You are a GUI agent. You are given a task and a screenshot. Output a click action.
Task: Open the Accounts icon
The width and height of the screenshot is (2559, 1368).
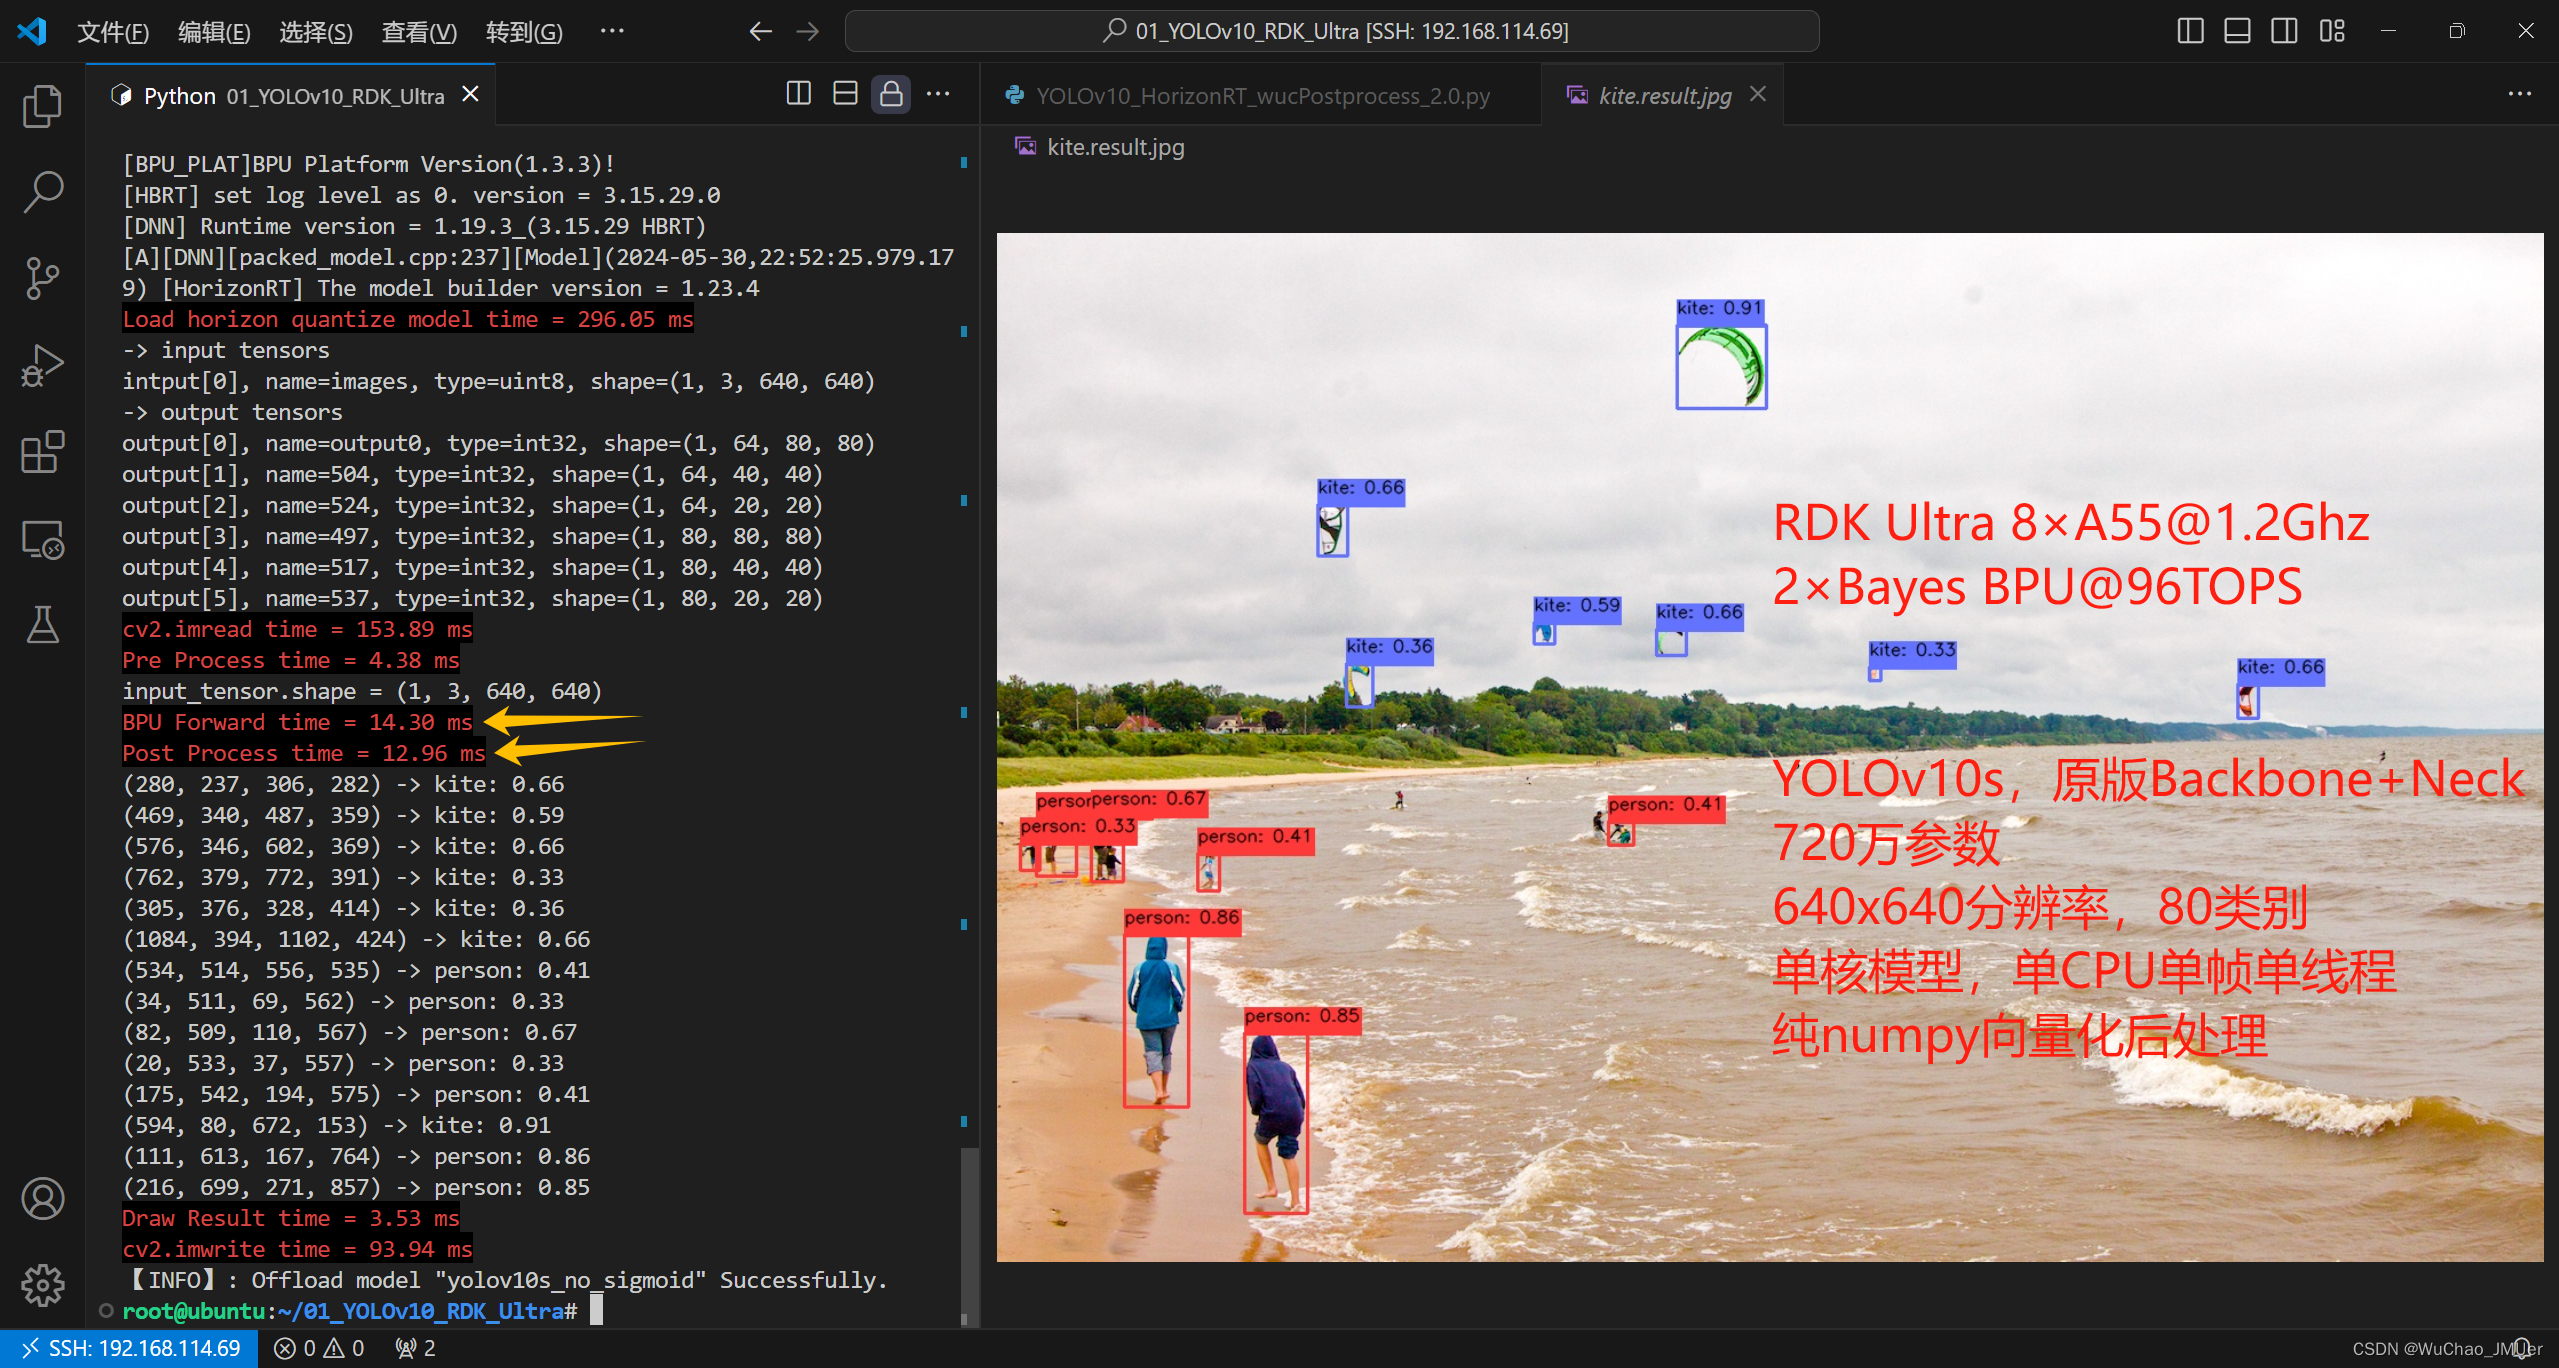click(x=42, y=1198)
